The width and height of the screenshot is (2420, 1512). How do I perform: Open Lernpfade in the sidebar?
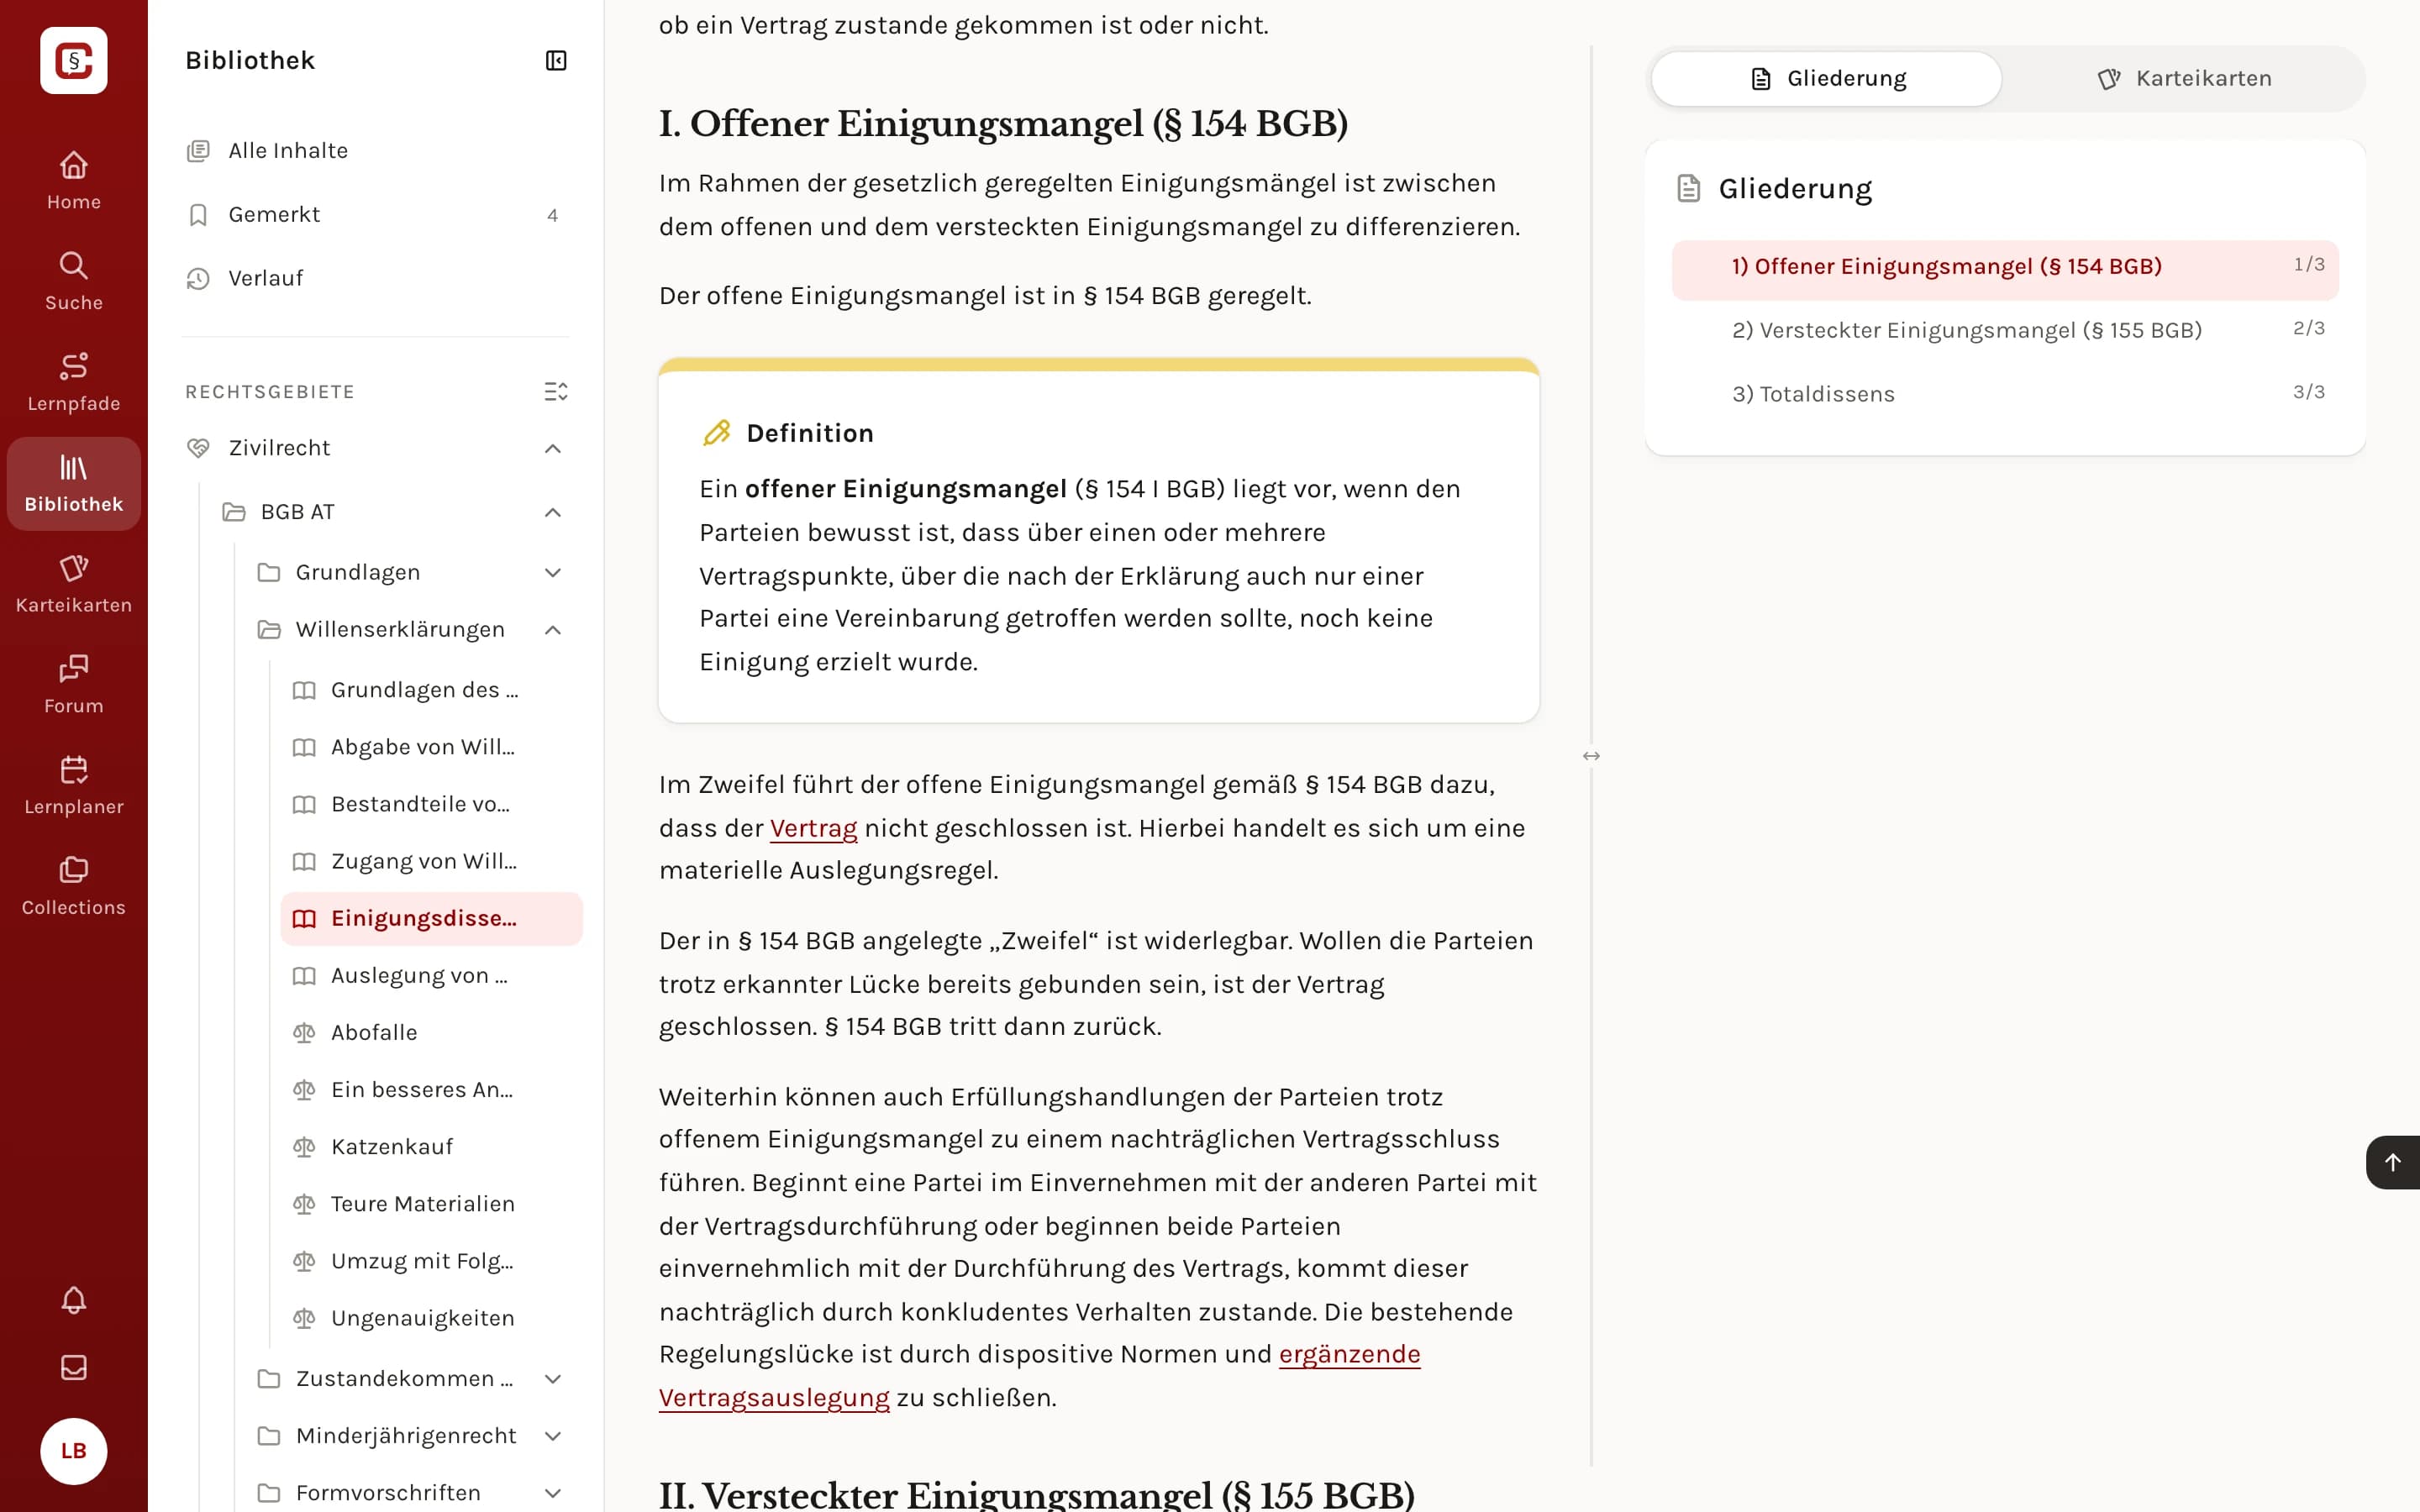[x=74, y=382]
